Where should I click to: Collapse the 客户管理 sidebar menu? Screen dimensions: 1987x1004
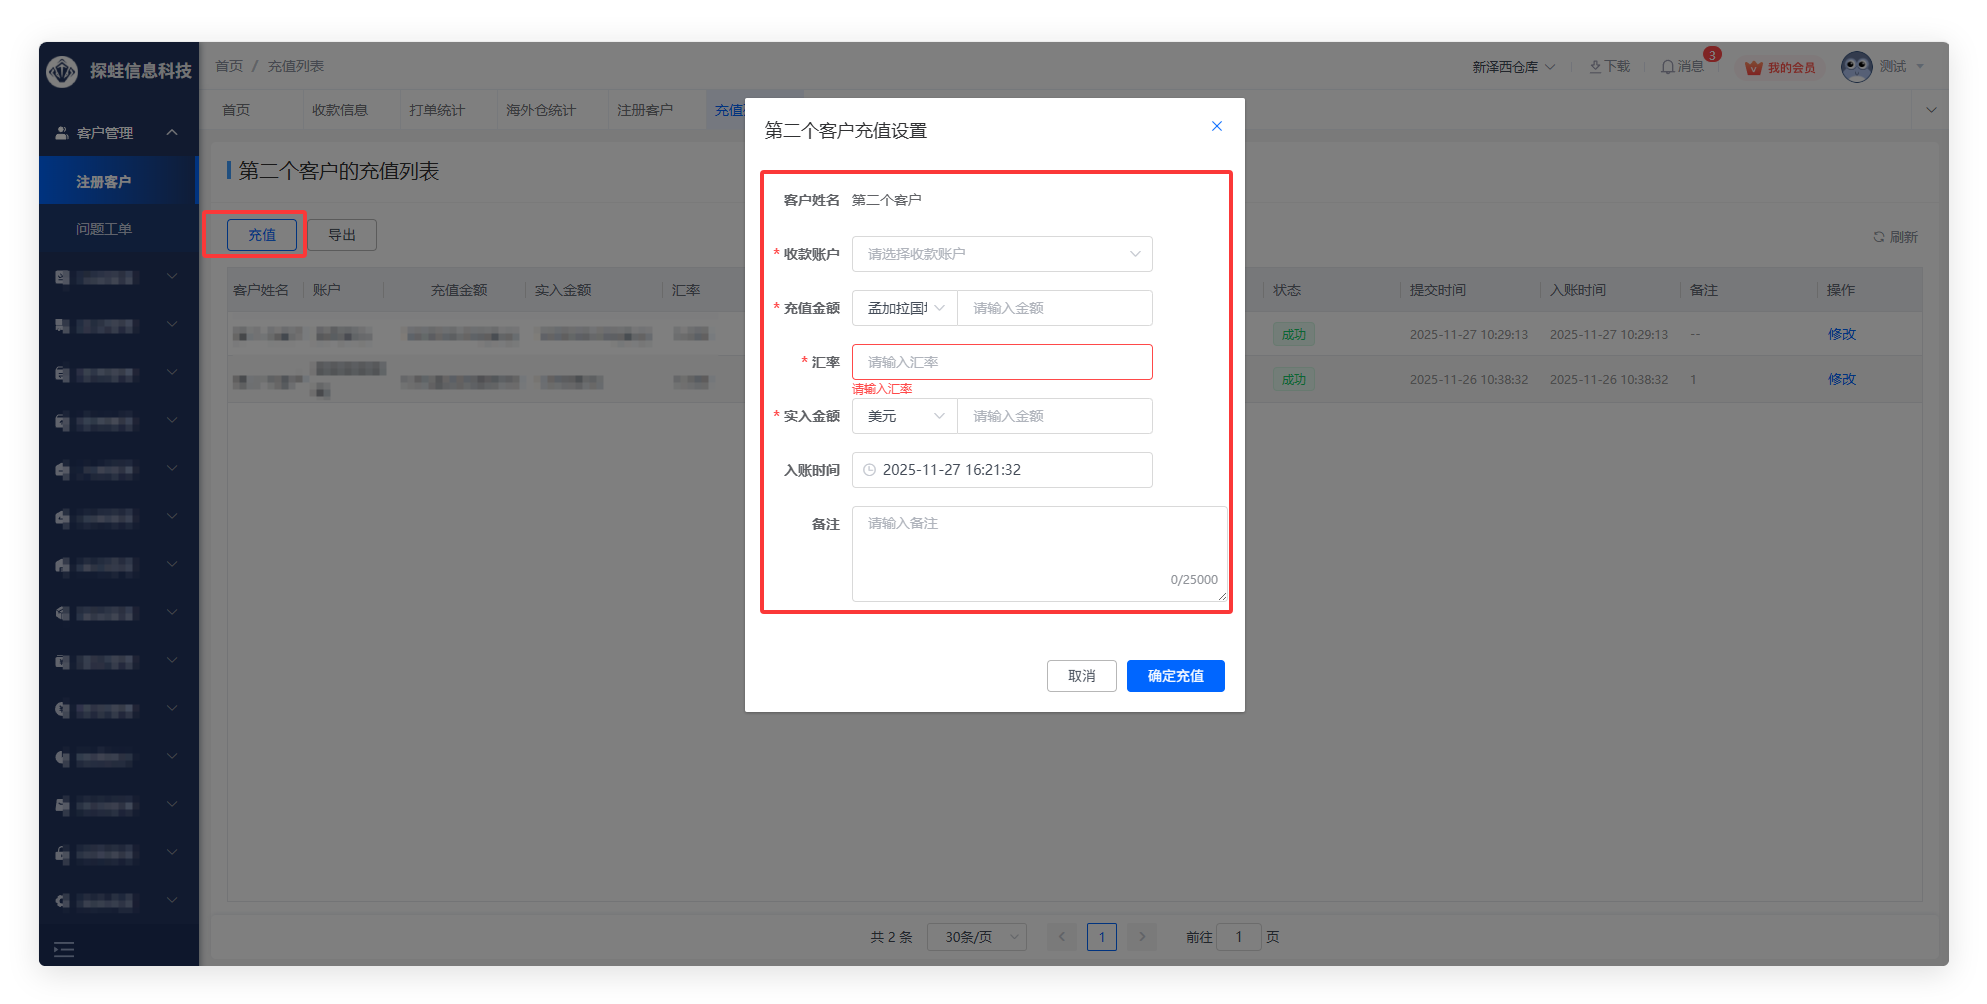[172, 133]
